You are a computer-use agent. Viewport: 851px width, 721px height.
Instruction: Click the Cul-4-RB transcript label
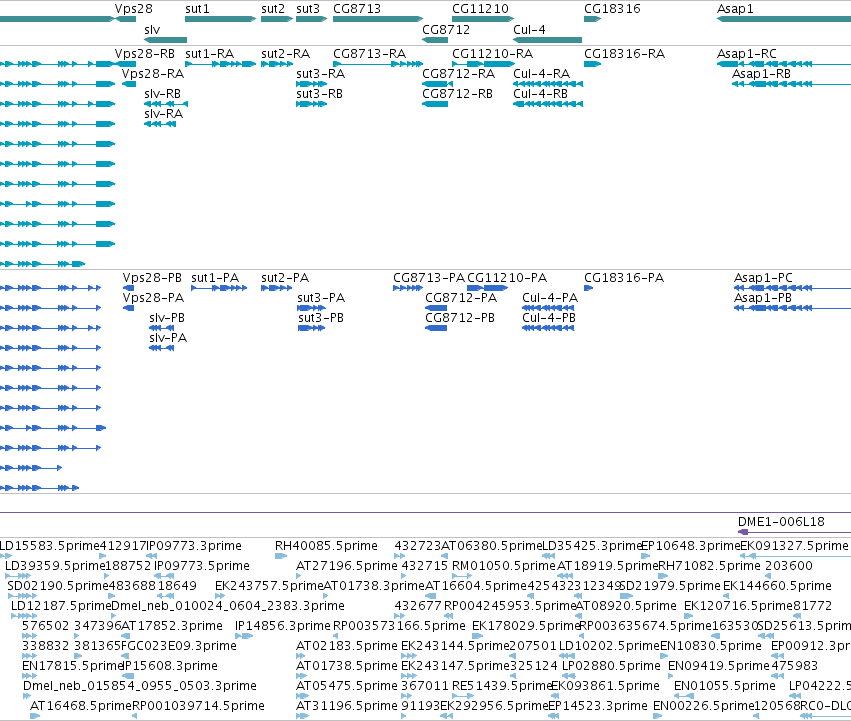point(541,94)
